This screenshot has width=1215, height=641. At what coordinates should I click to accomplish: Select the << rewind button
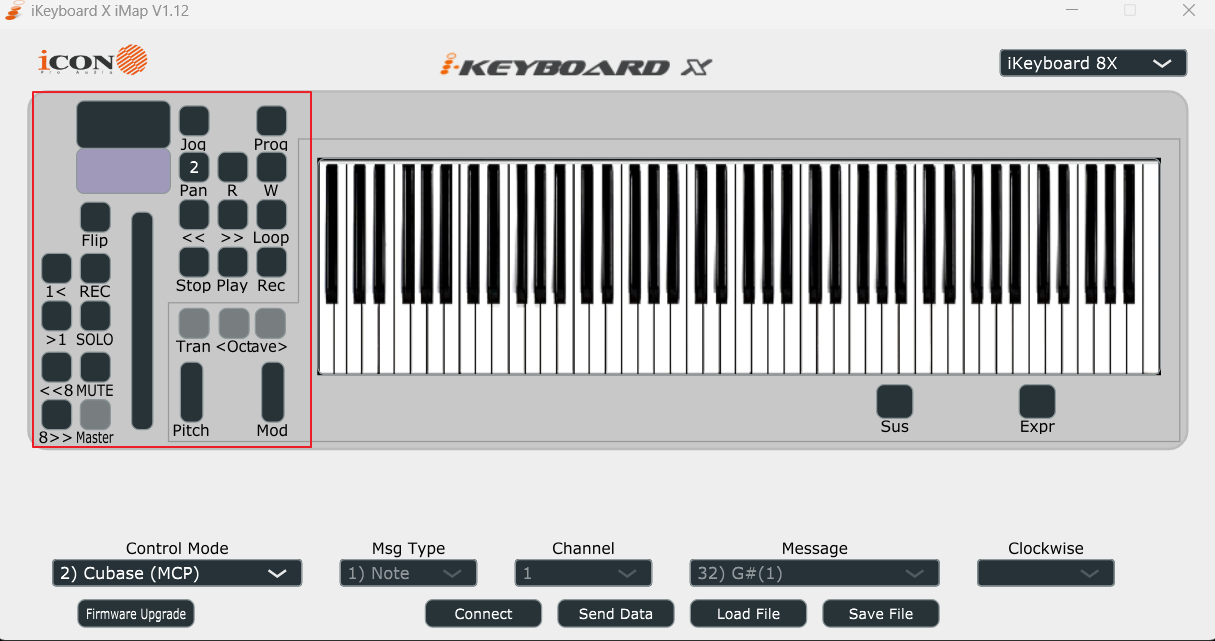(x=194, y=214)
